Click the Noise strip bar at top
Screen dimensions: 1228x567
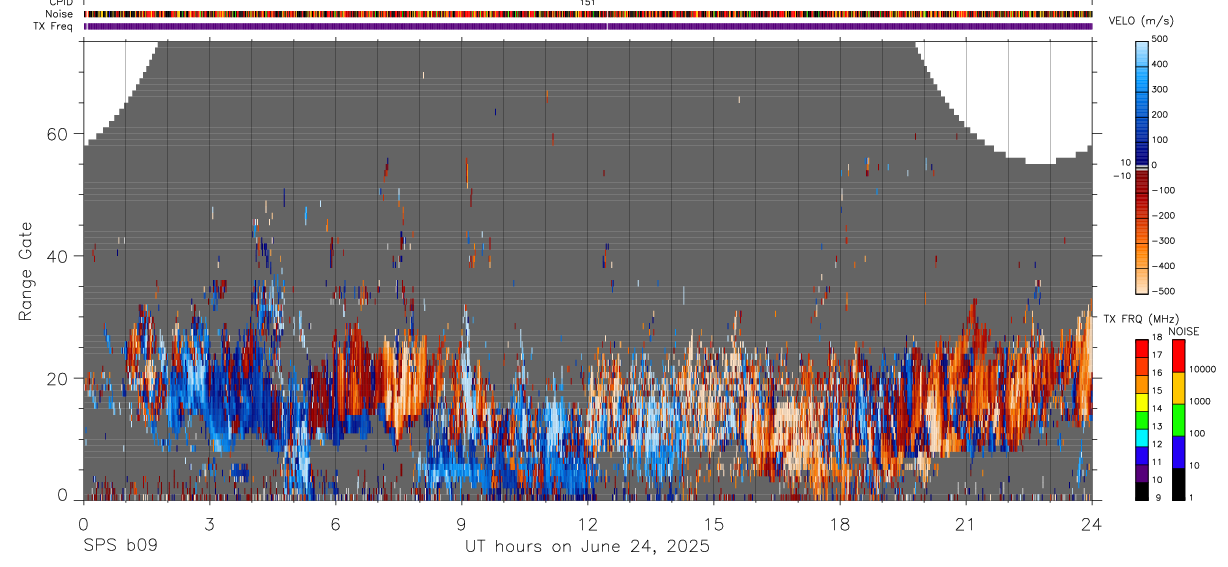(588, 14)
